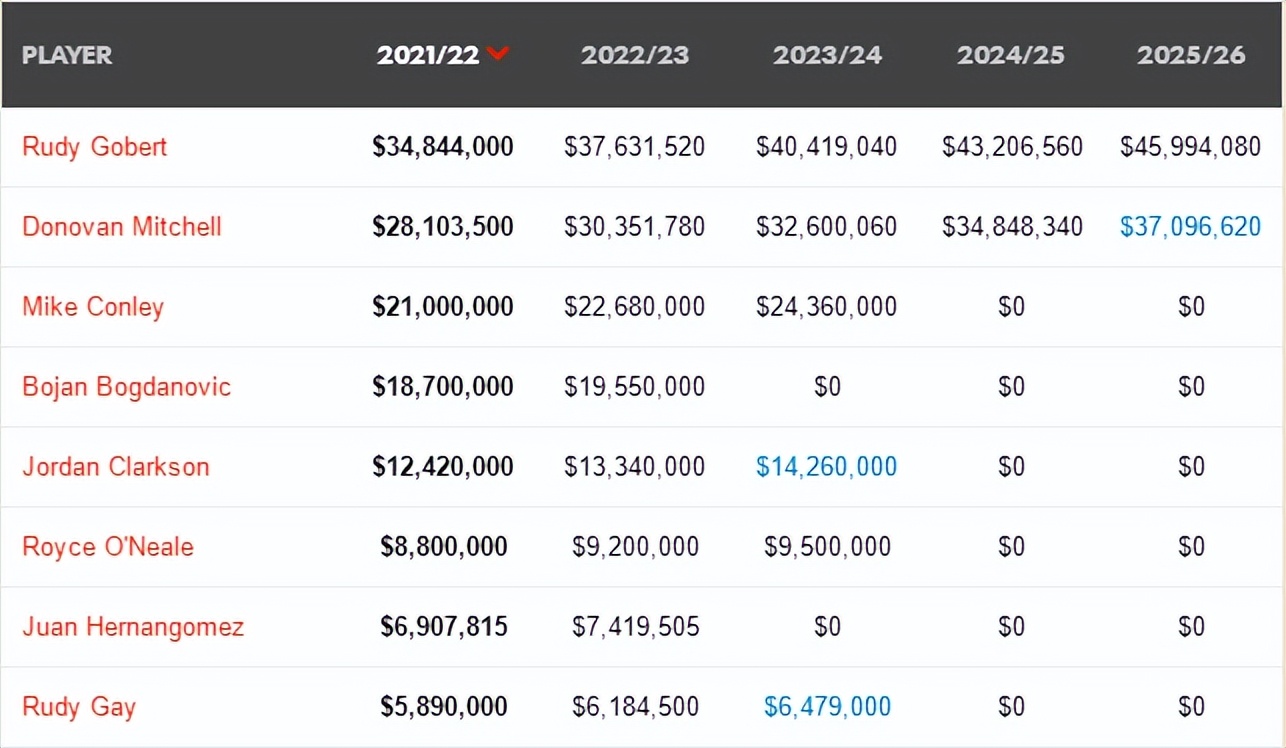Select Mike Conley's $22,680,000 value
Image resolution: width=1286 pixels, height=748 pixels.
635,307
